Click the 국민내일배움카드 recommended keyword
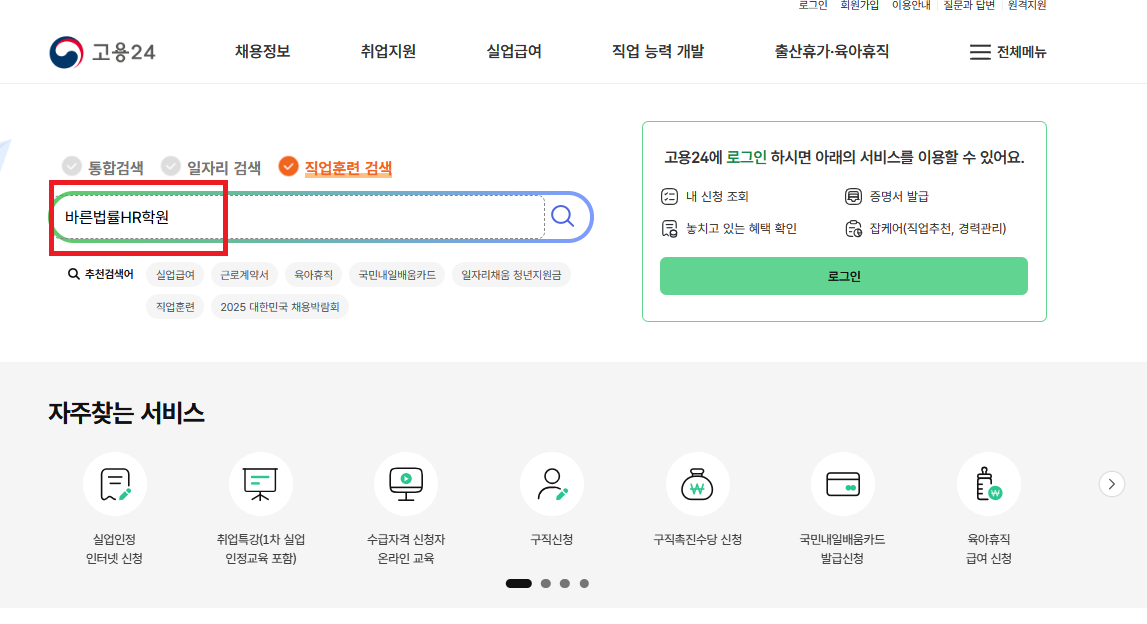Image resolution: width=1147 pixels, height=624 pixels. [x=397, y=275]
